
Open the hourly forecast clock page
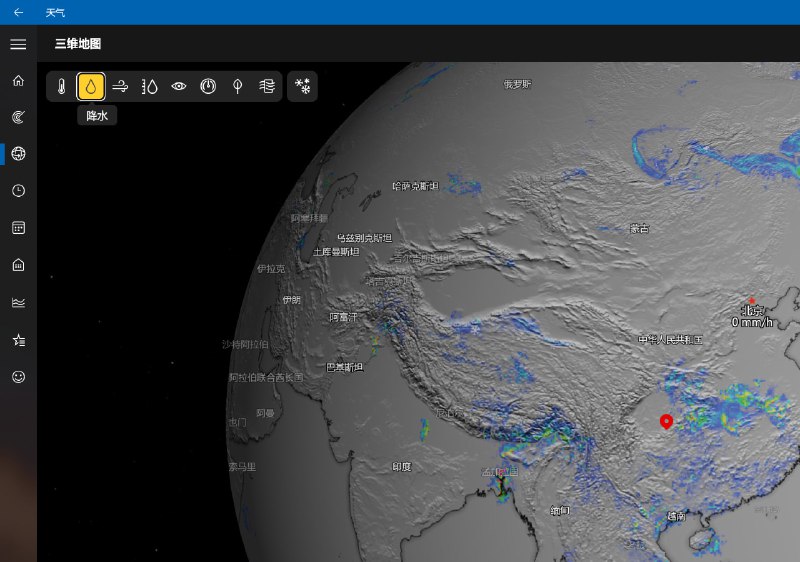(x=18, y=191)
